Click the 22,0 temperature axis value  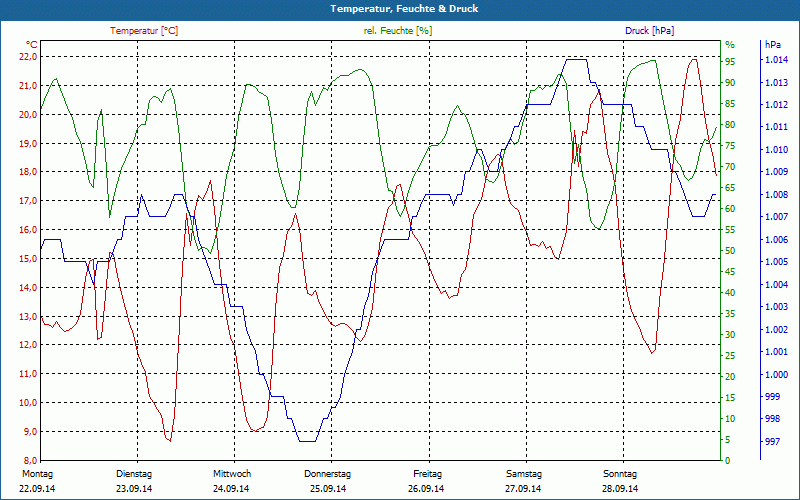tap(28, 57)
